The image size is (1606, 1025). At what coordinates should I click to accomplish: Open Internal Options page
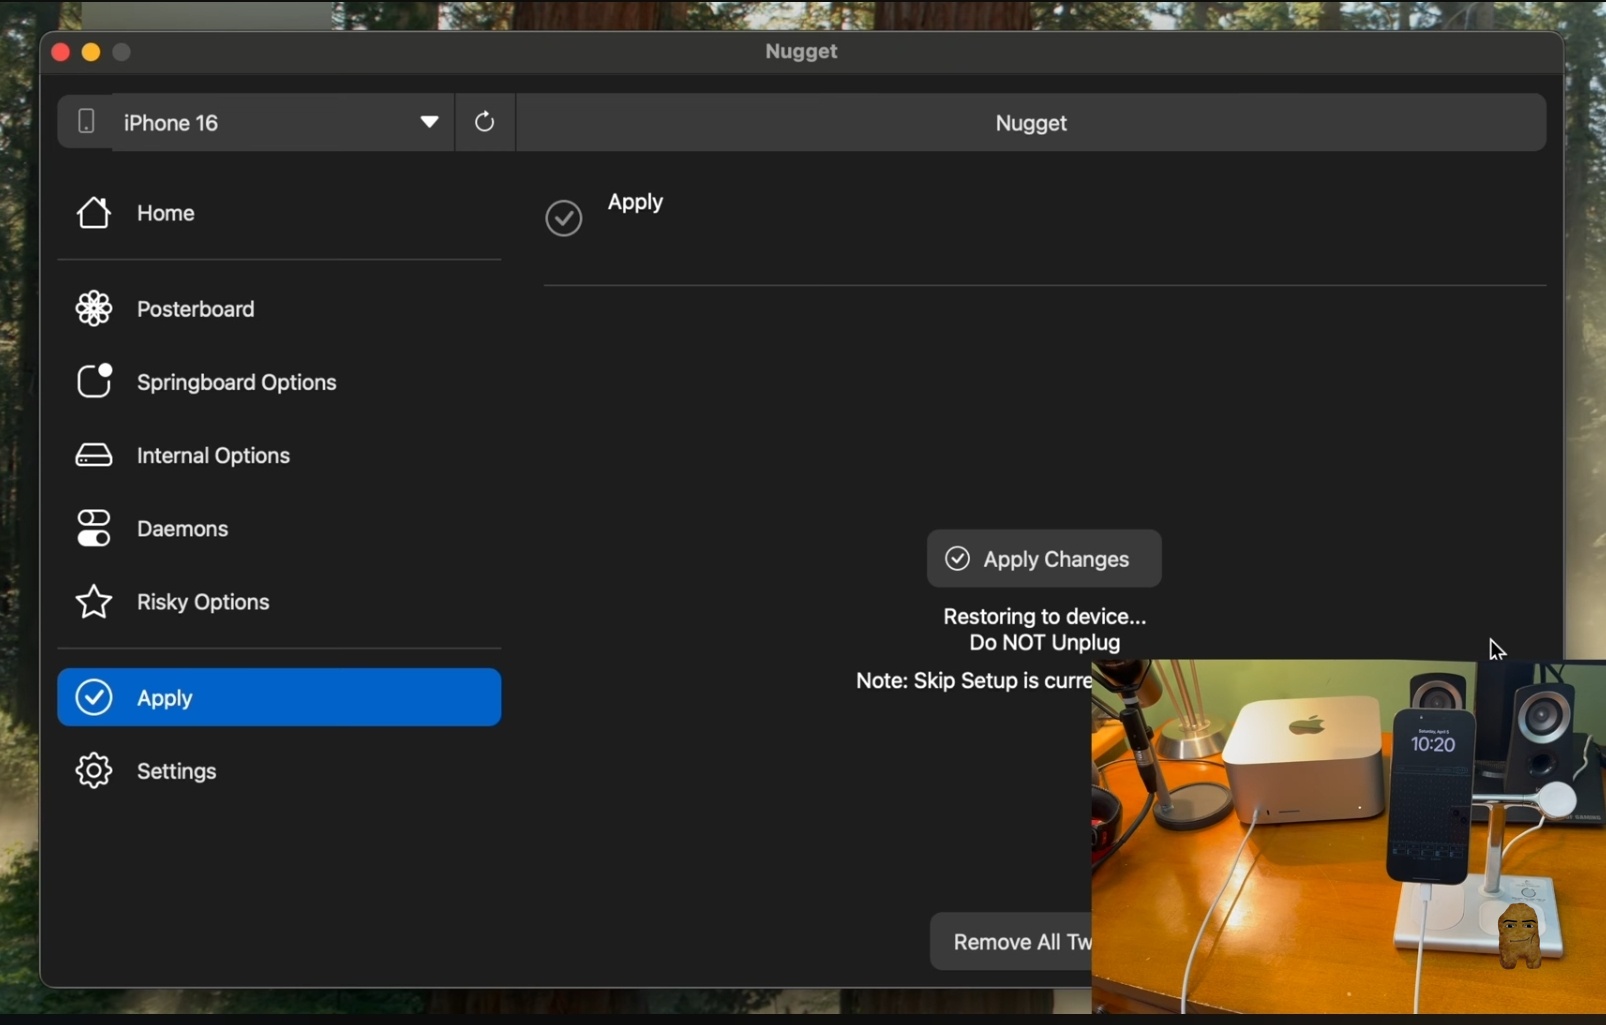pos(279,455)
